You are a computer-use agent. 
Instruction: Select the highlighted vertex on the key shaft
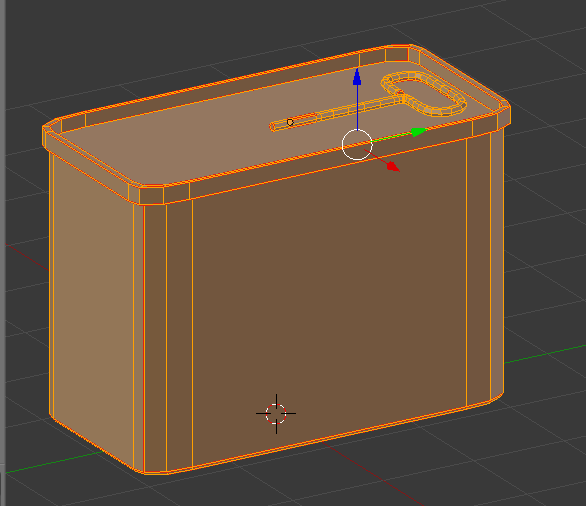point(290,122)
